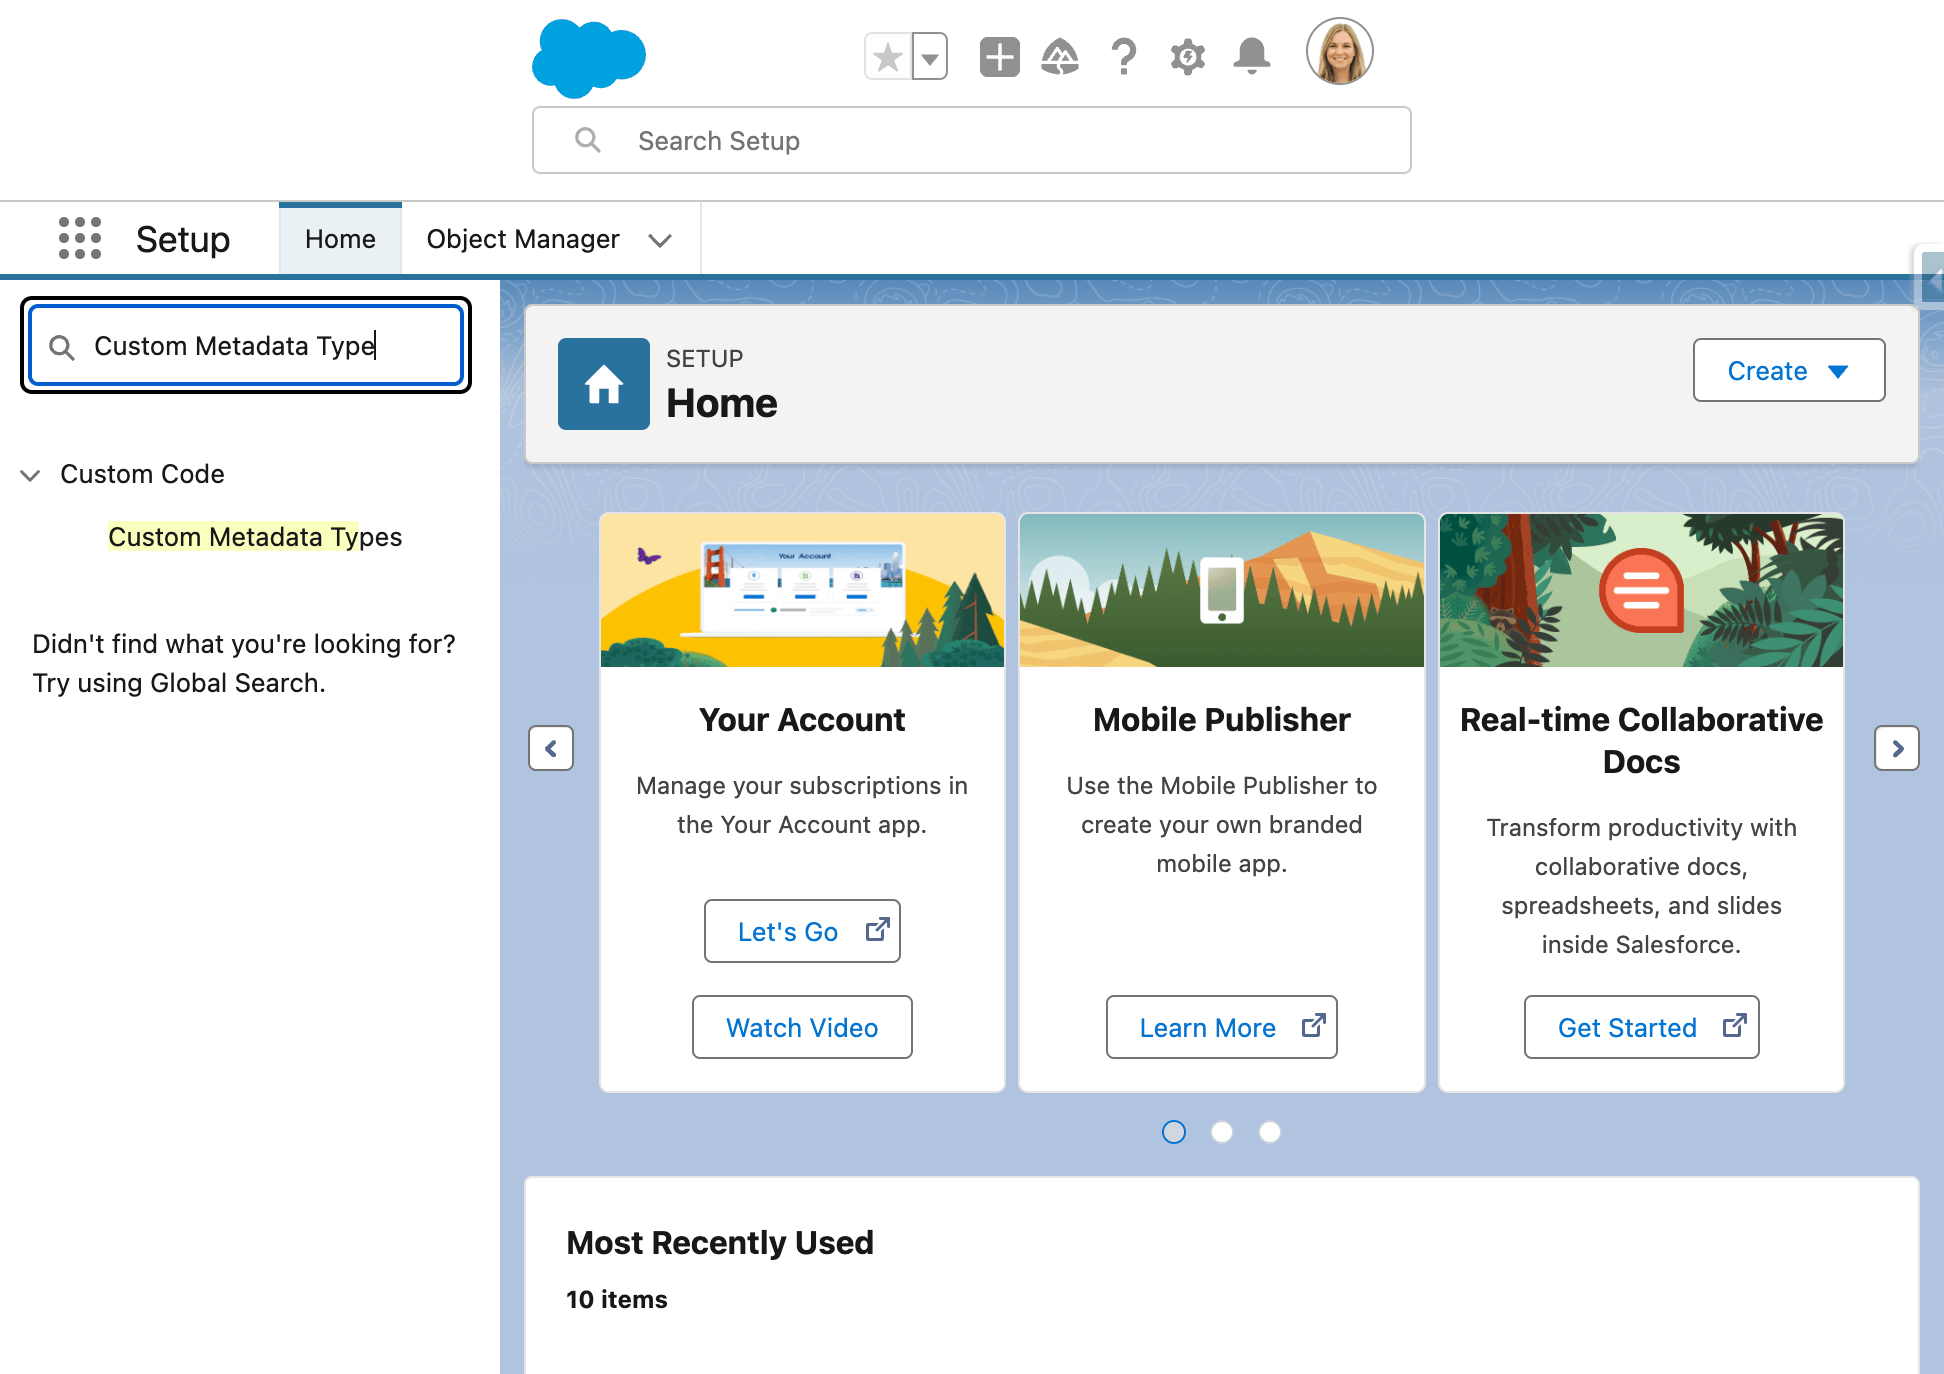Image resolution: width=1944 pixels, height=1374 pixels.
Task: Switch to the Home tab
Action: tap(340, 239)
